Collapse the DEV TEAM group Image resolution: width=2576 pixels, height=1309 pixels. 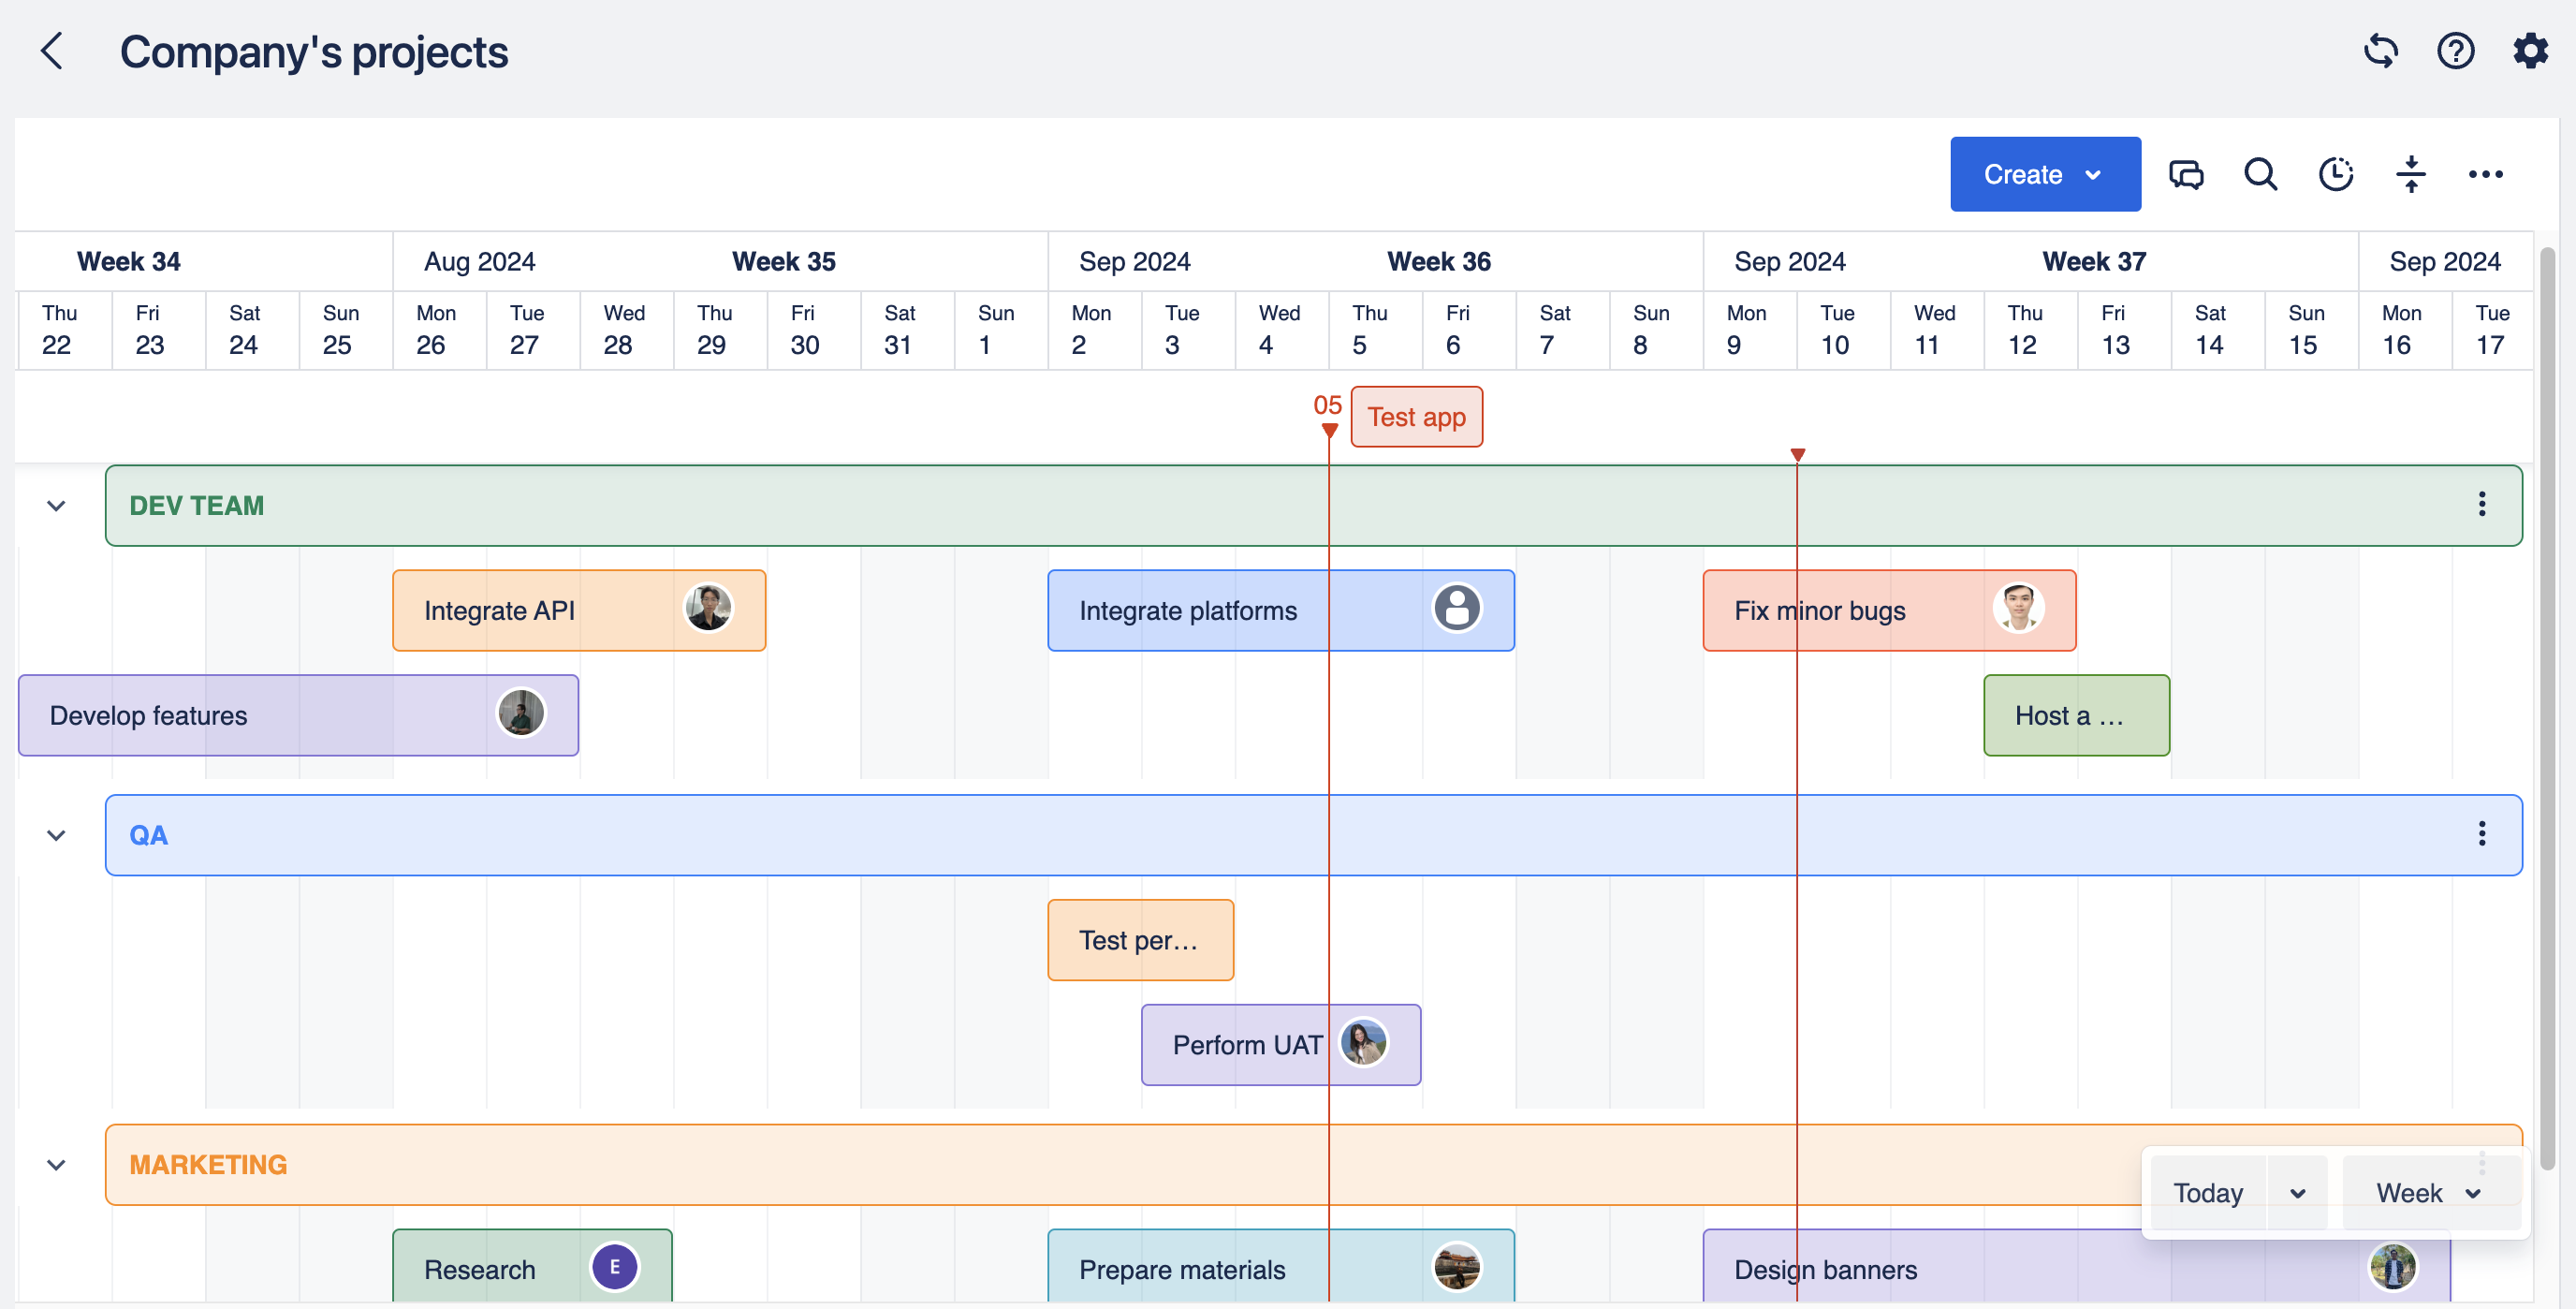click(x=56, y=506)
